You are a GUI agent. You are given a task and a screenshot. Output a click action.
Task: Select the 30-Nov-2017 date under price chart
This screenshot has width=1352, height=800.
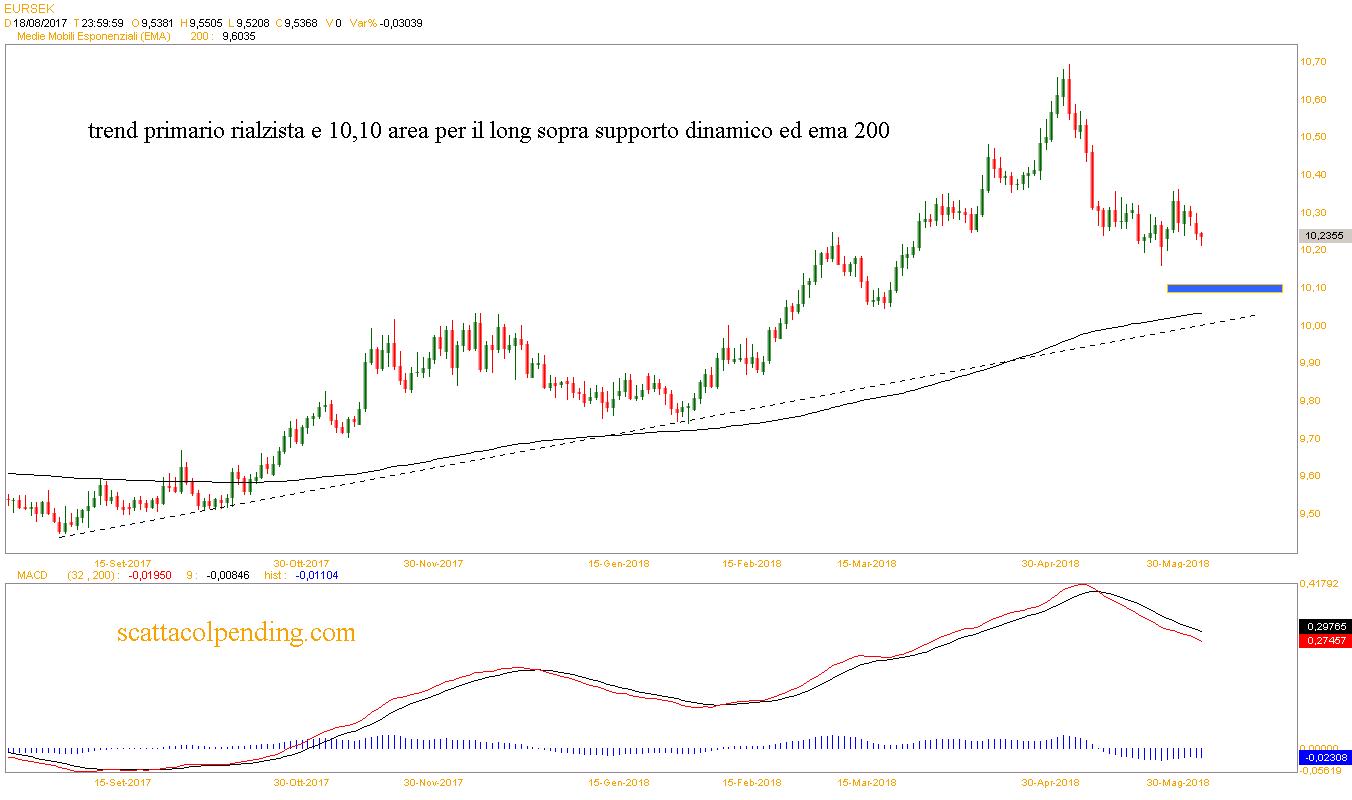433,563
